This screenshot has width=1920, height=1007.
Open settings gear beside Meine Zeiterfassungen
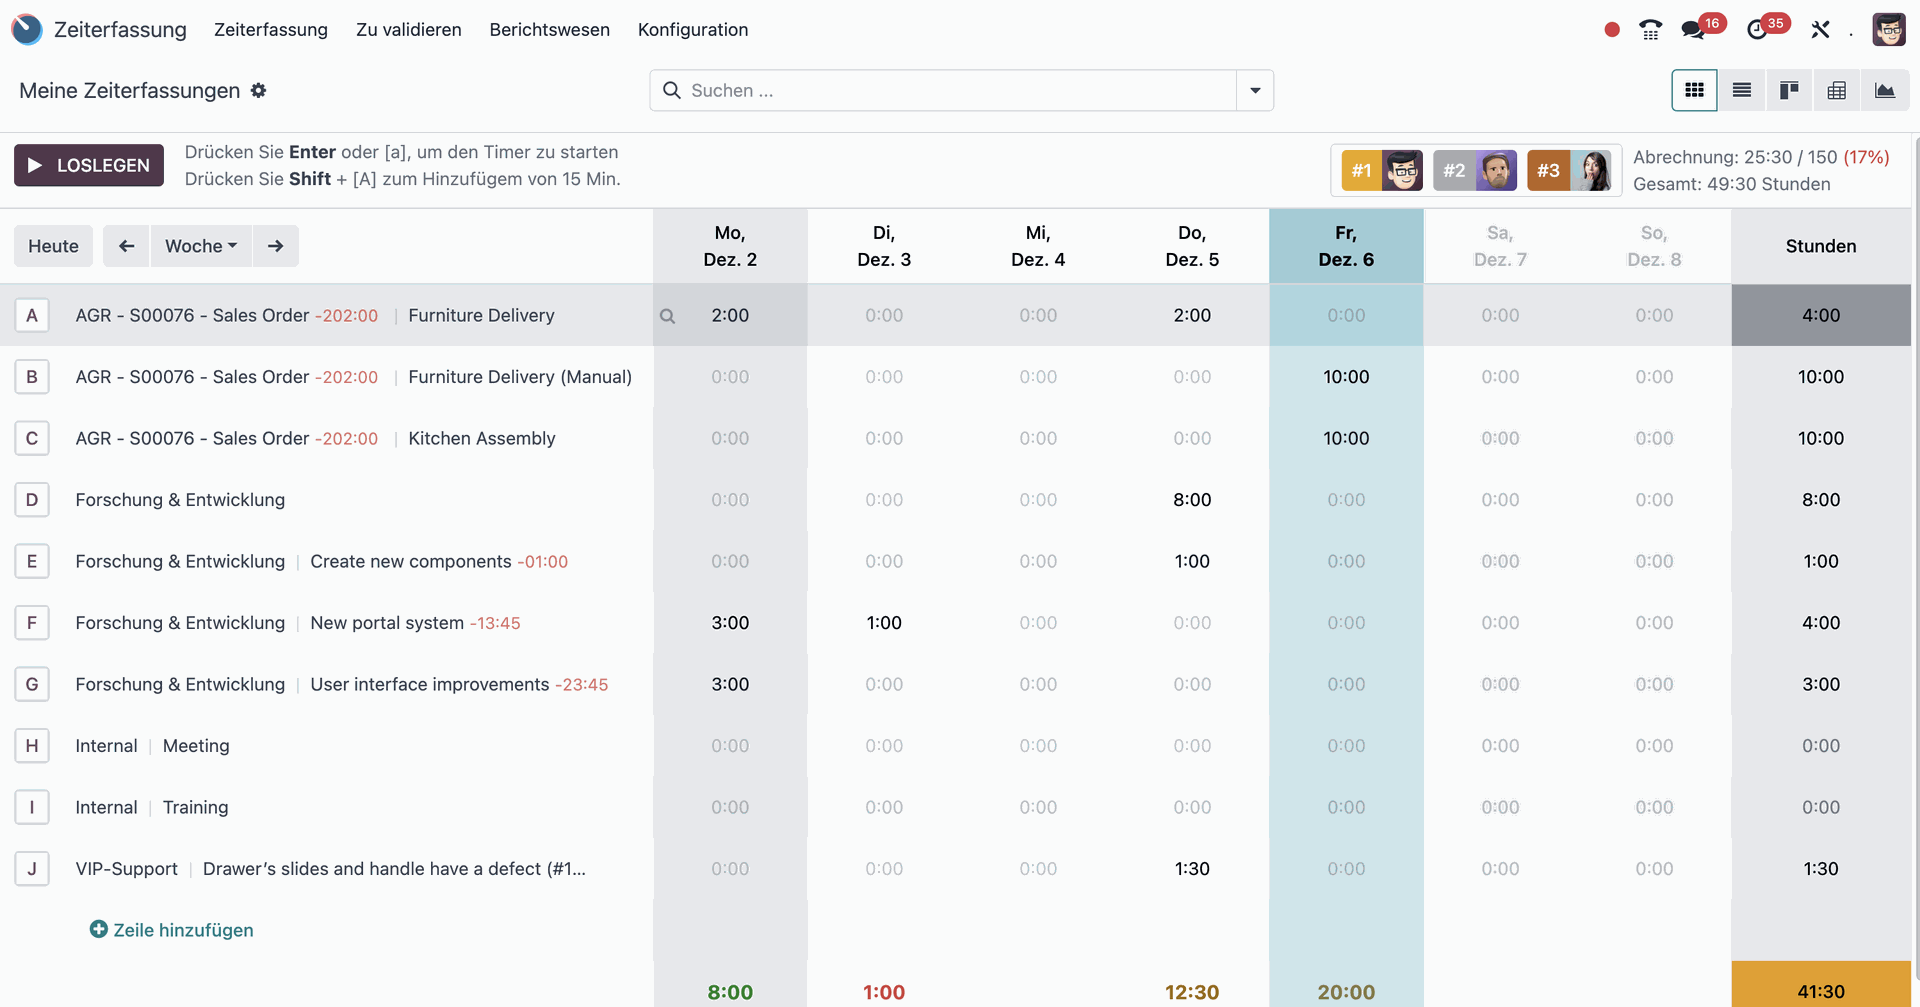tap(259, 91)
